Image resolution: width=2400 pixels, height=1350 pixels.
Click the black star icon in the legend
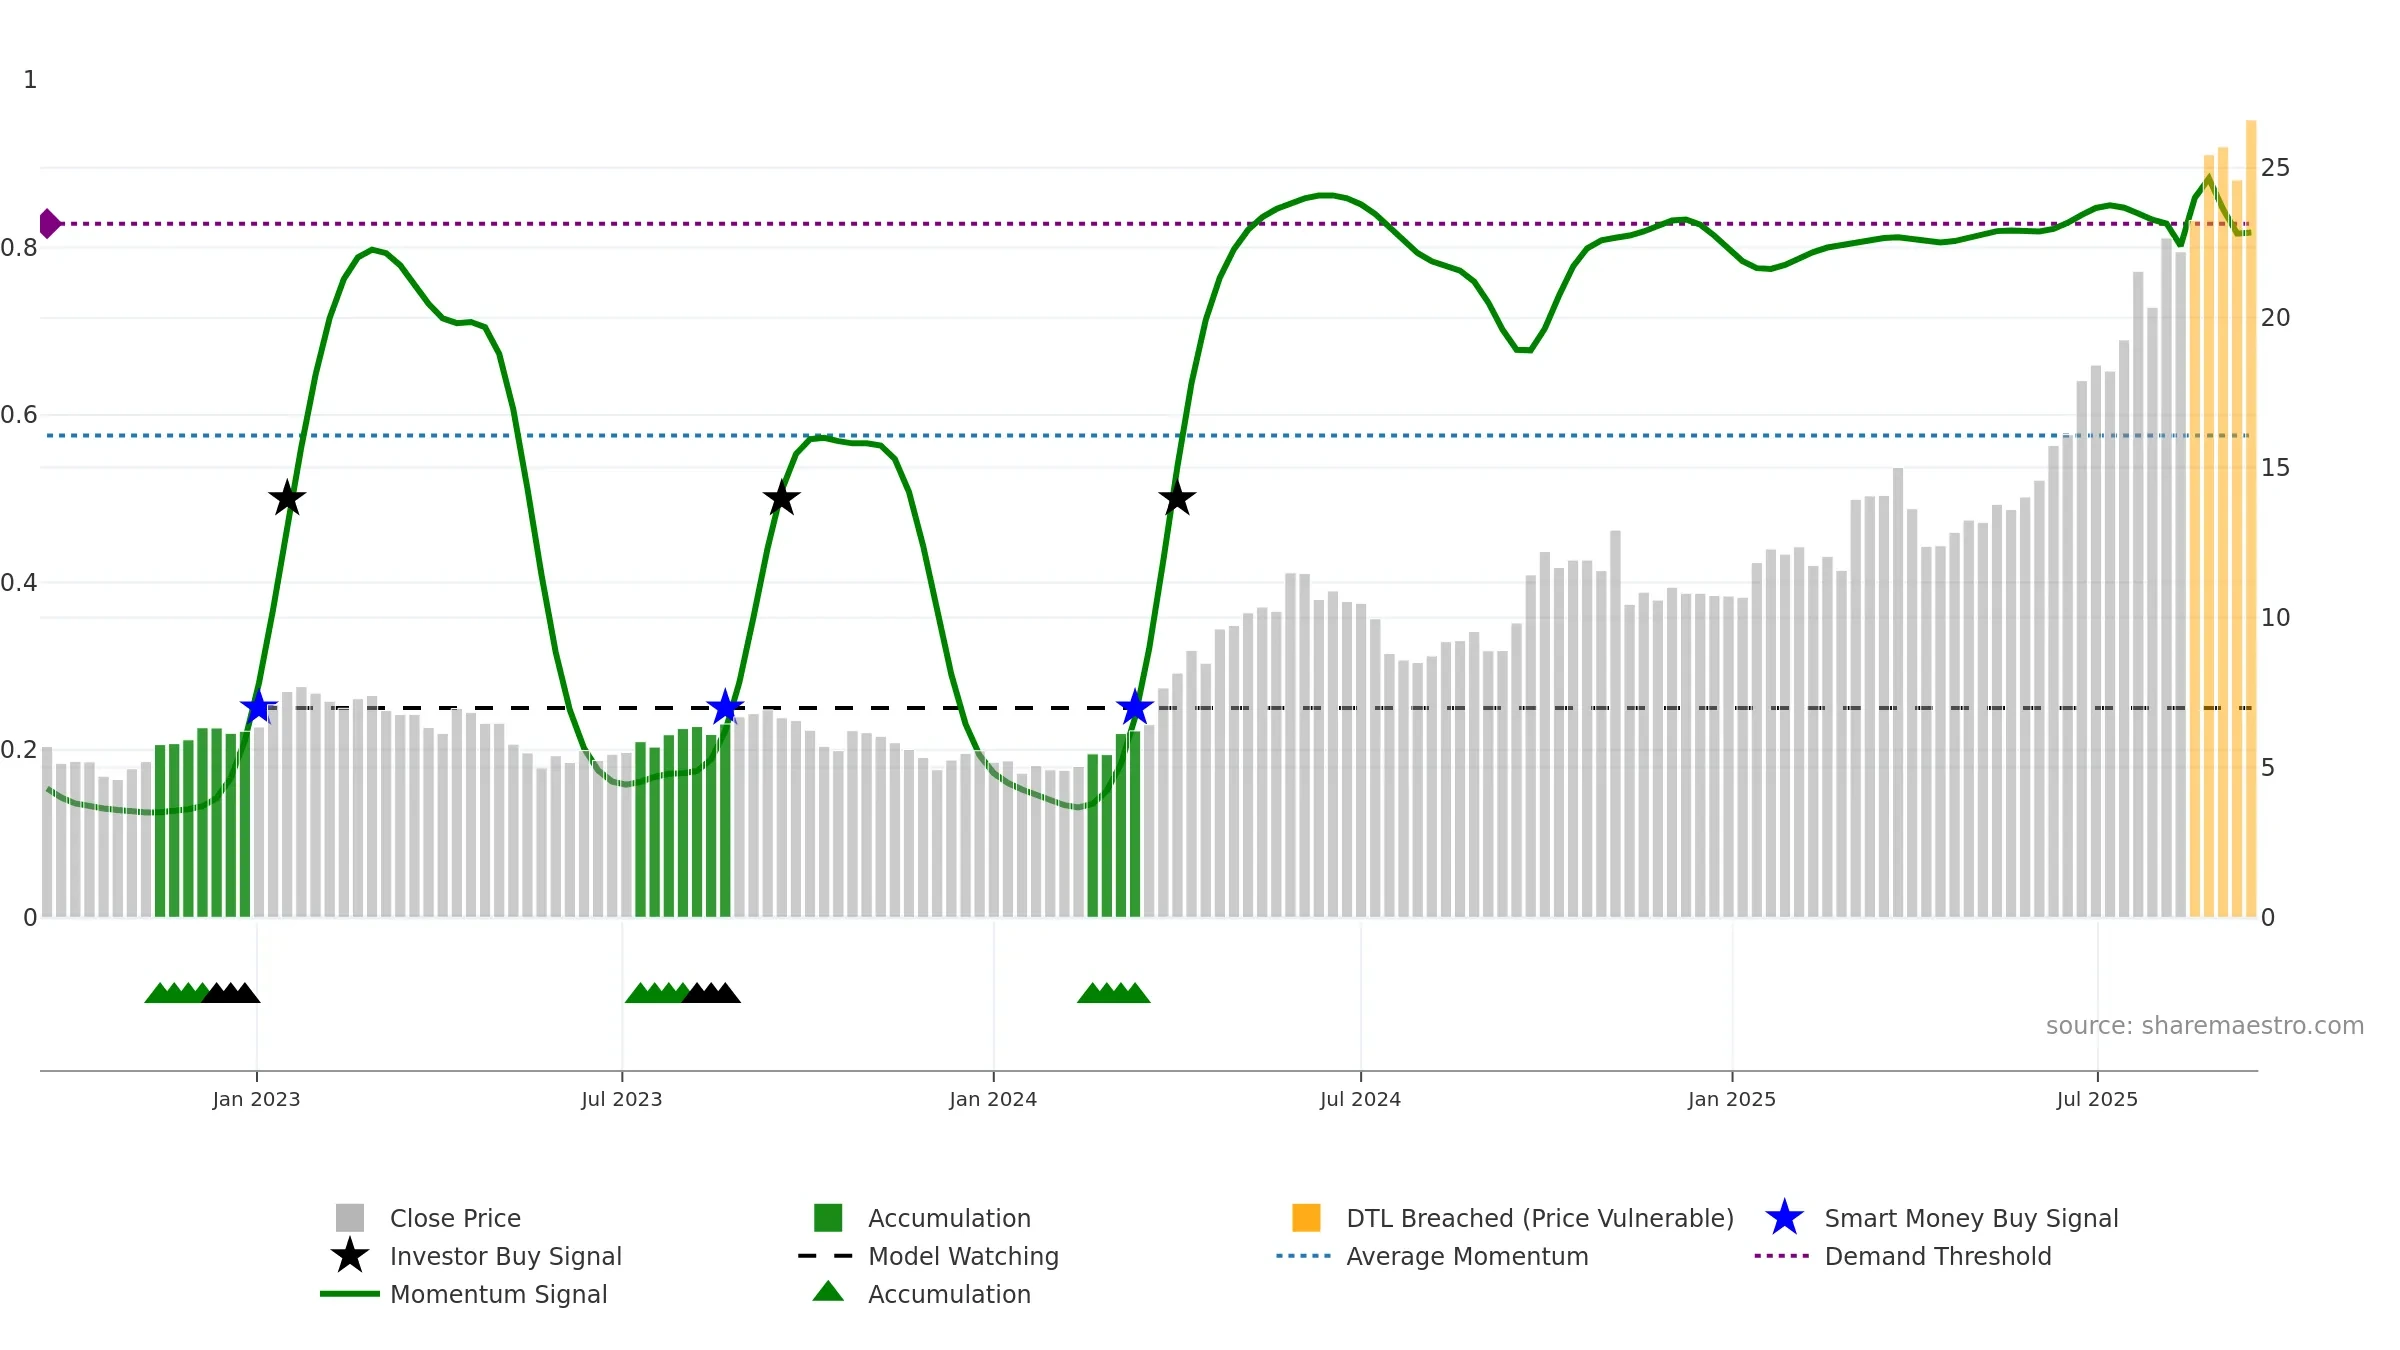coord(349,1256)
